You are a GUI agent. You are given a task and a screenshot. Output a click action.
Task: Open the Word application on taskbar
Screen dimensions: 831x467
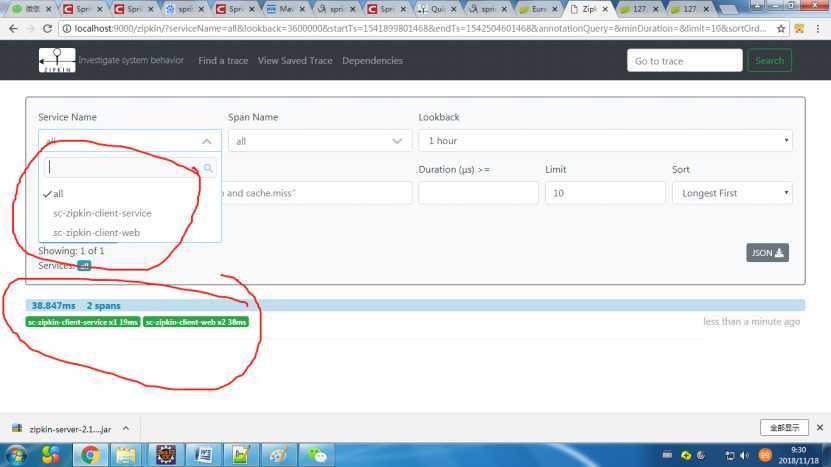pyautogui.click(x=203, y=455)
